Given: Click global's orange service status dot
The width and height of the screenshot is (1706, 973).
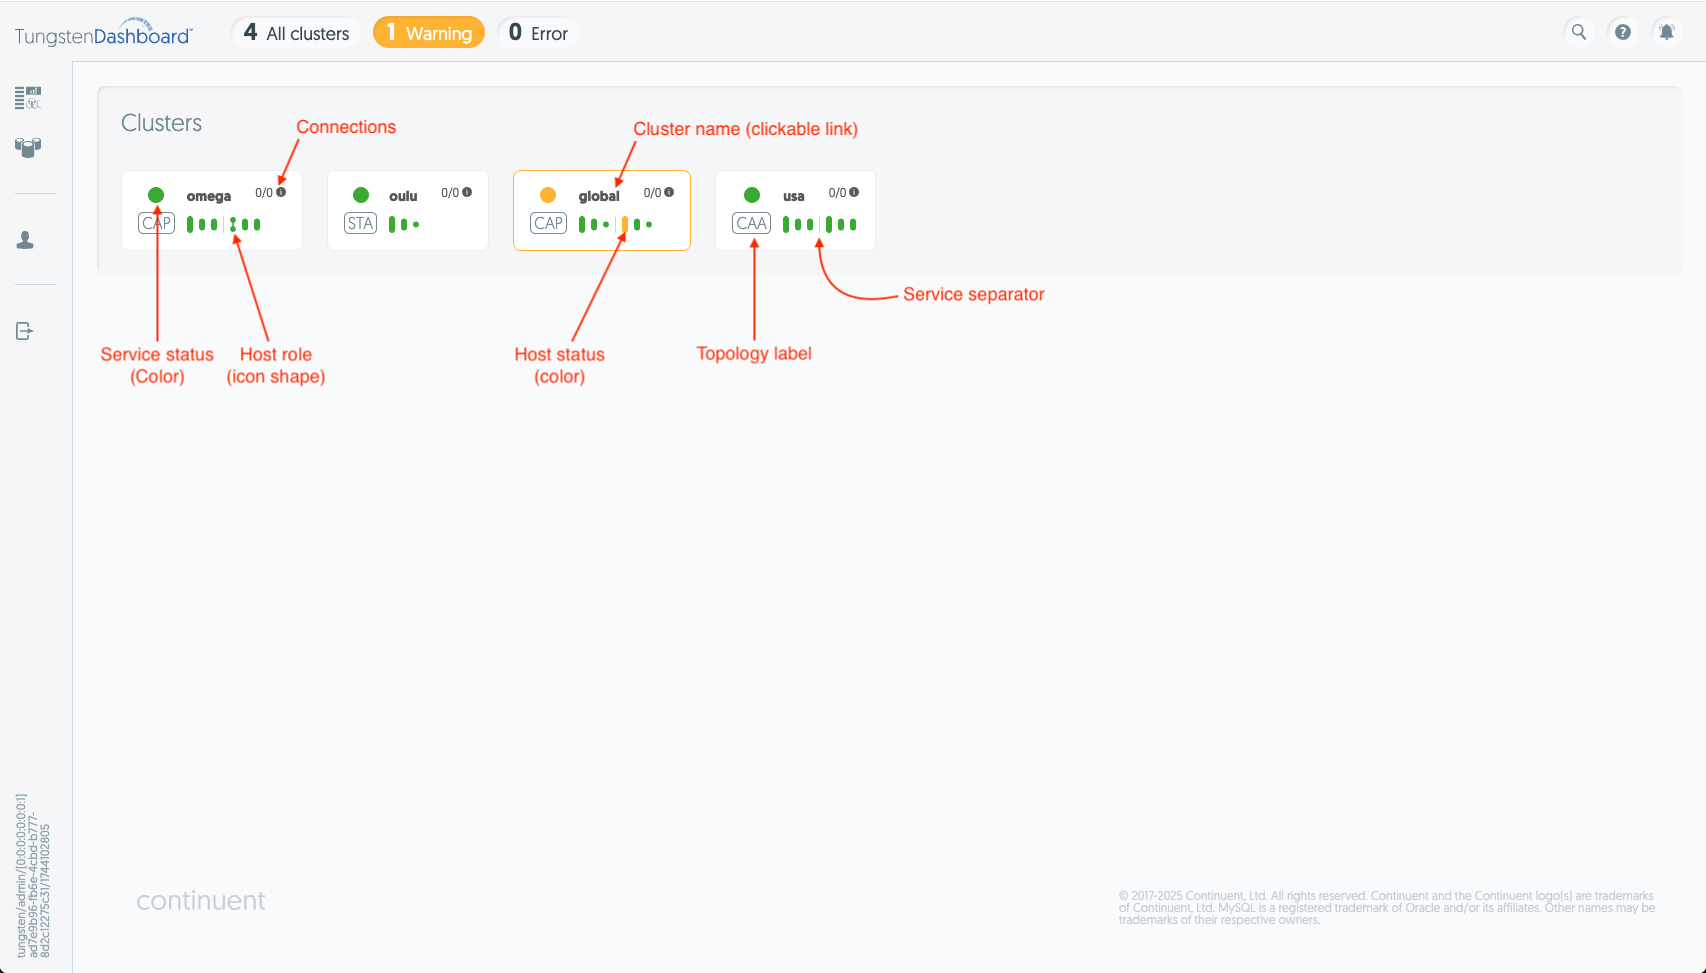Looking at the screenshot, I should point(548,195).
